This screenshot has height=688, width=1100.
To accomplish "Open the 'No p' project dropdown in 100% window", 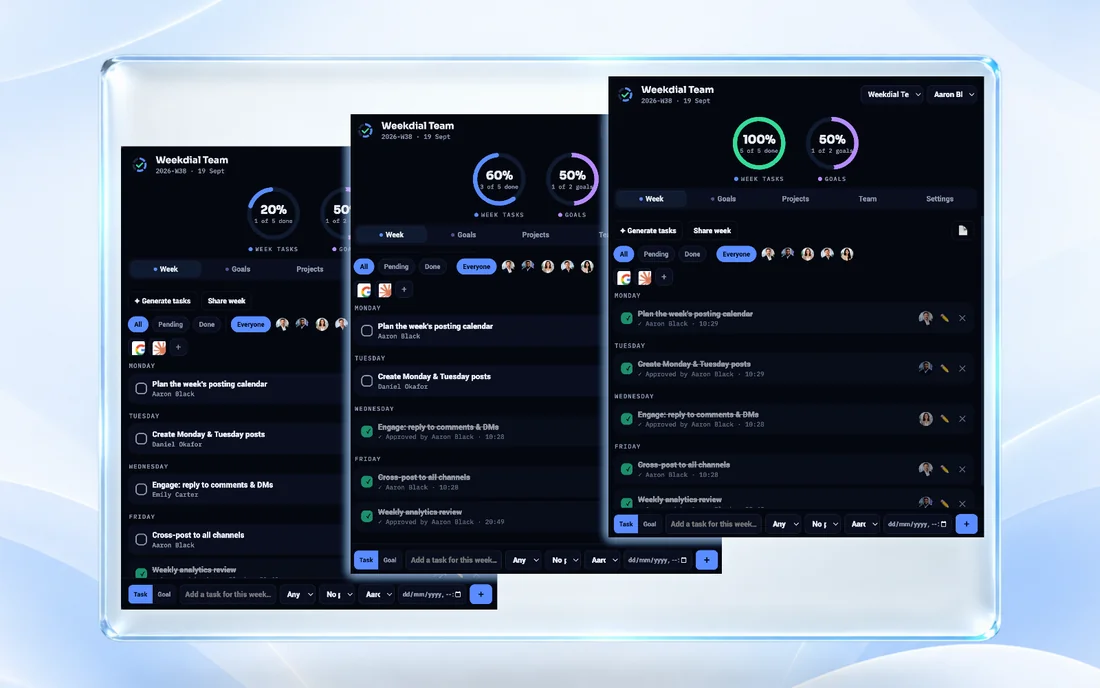I will coord(824,524).
